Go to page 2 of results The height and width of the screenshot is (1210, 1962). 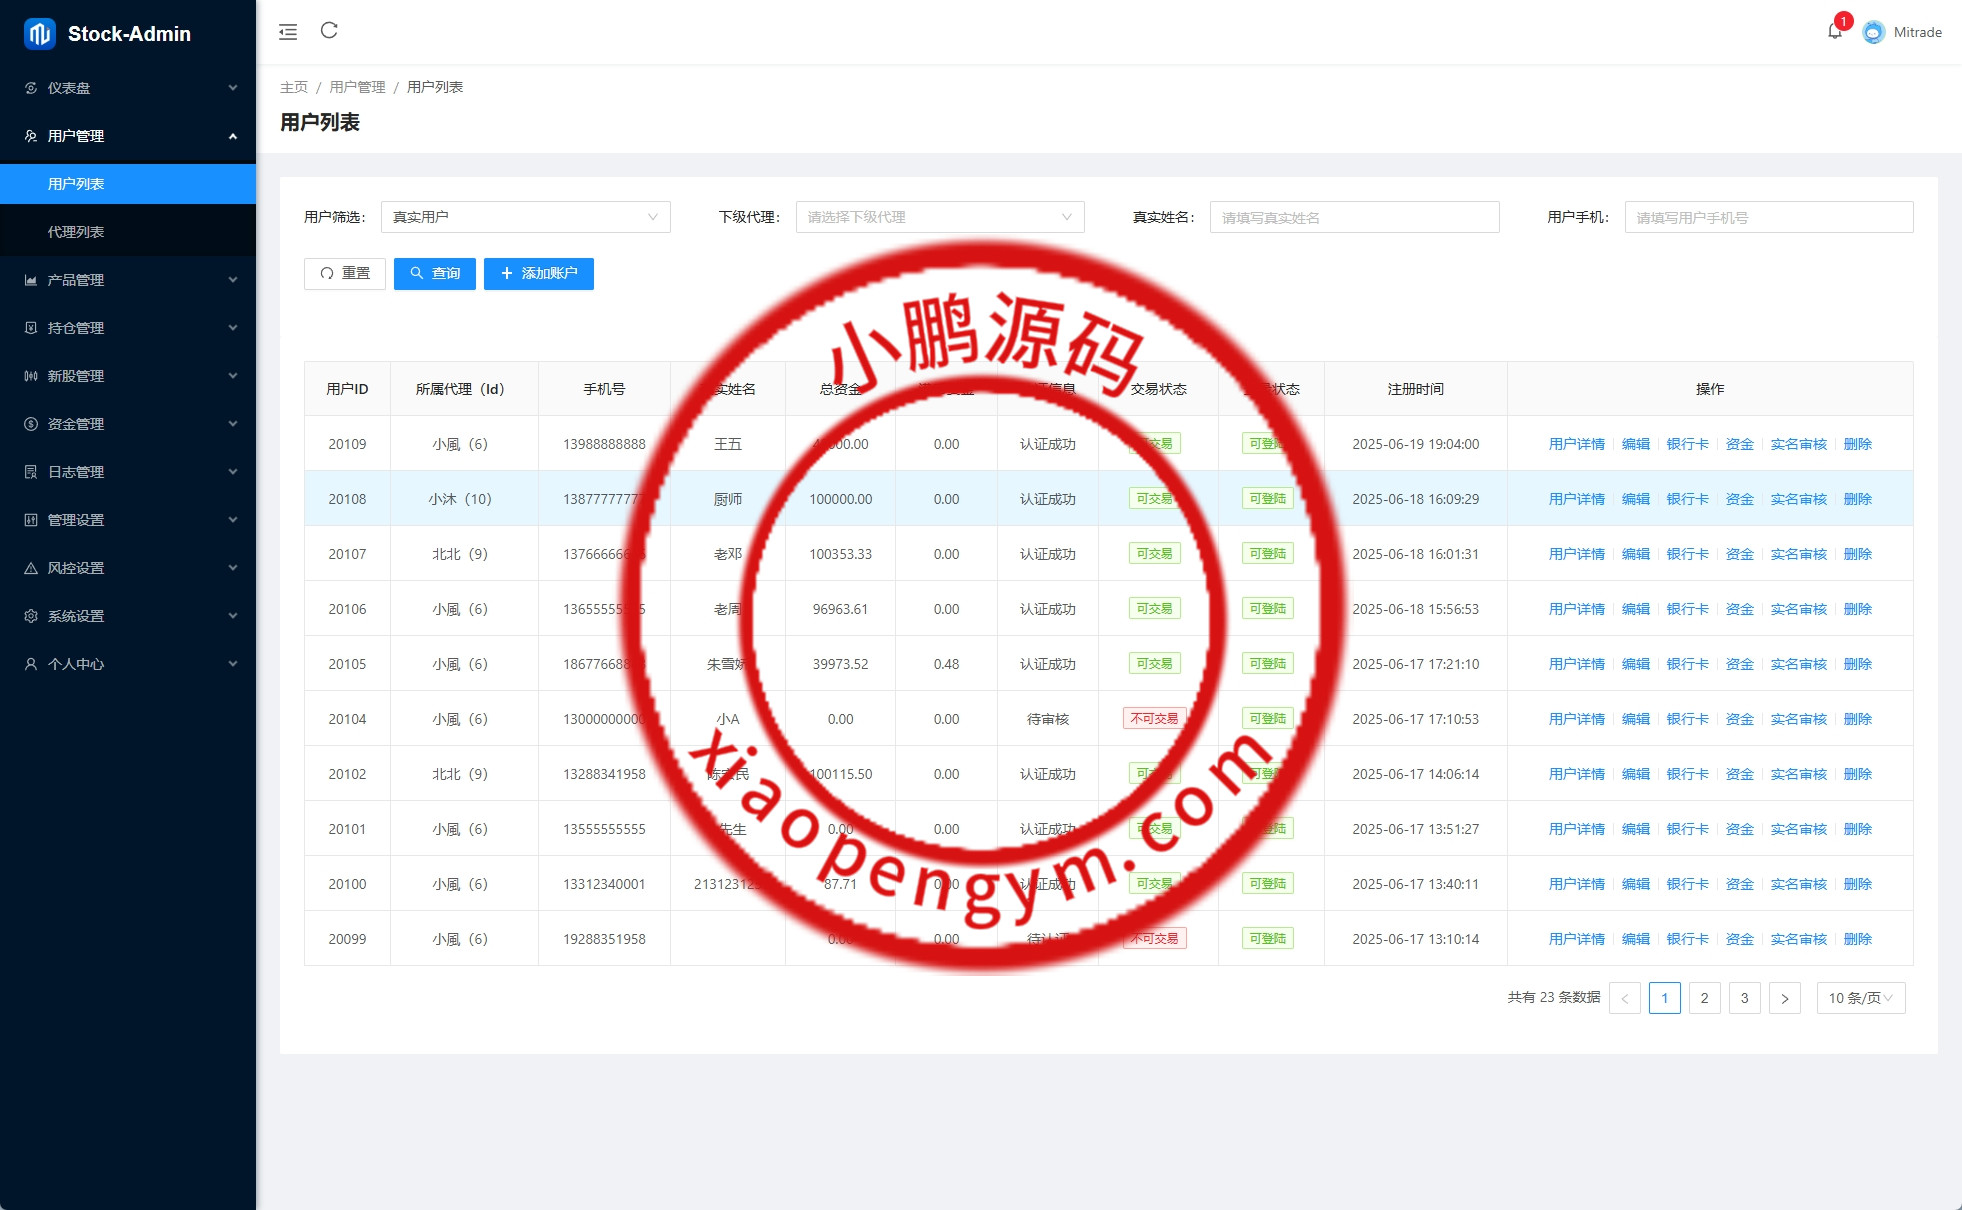click(1704, 998)
